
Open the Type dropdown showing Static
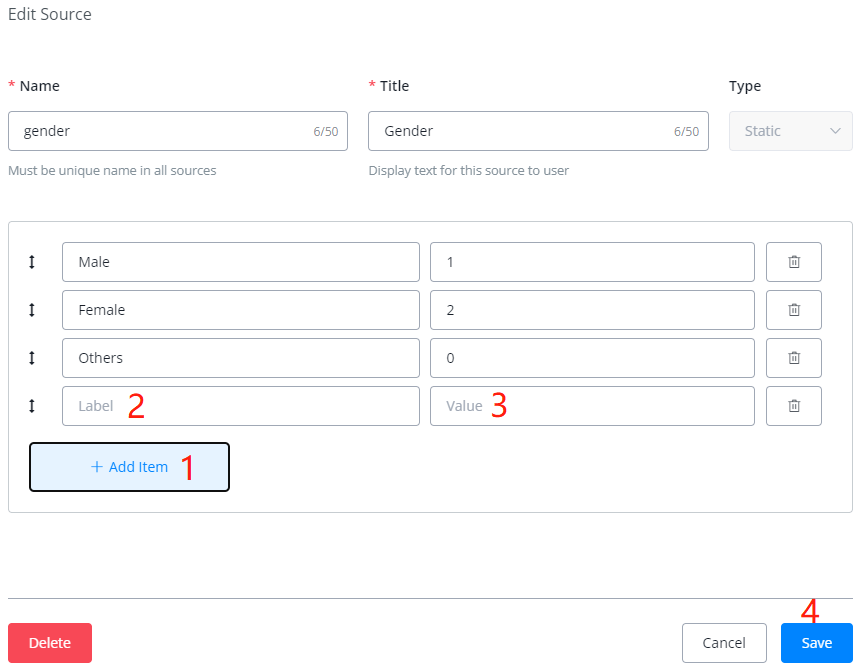pos(790,131)
